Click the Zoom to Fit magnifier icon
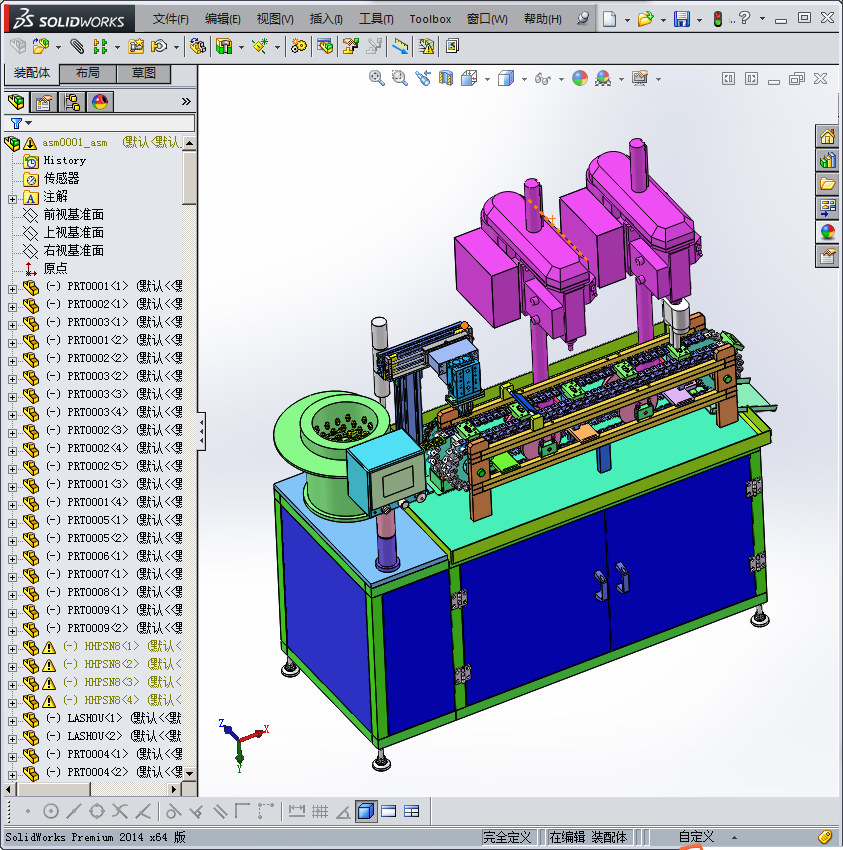The width and height of the screenshot is (843, 850). pyautogui.click(x=377, y=79)
